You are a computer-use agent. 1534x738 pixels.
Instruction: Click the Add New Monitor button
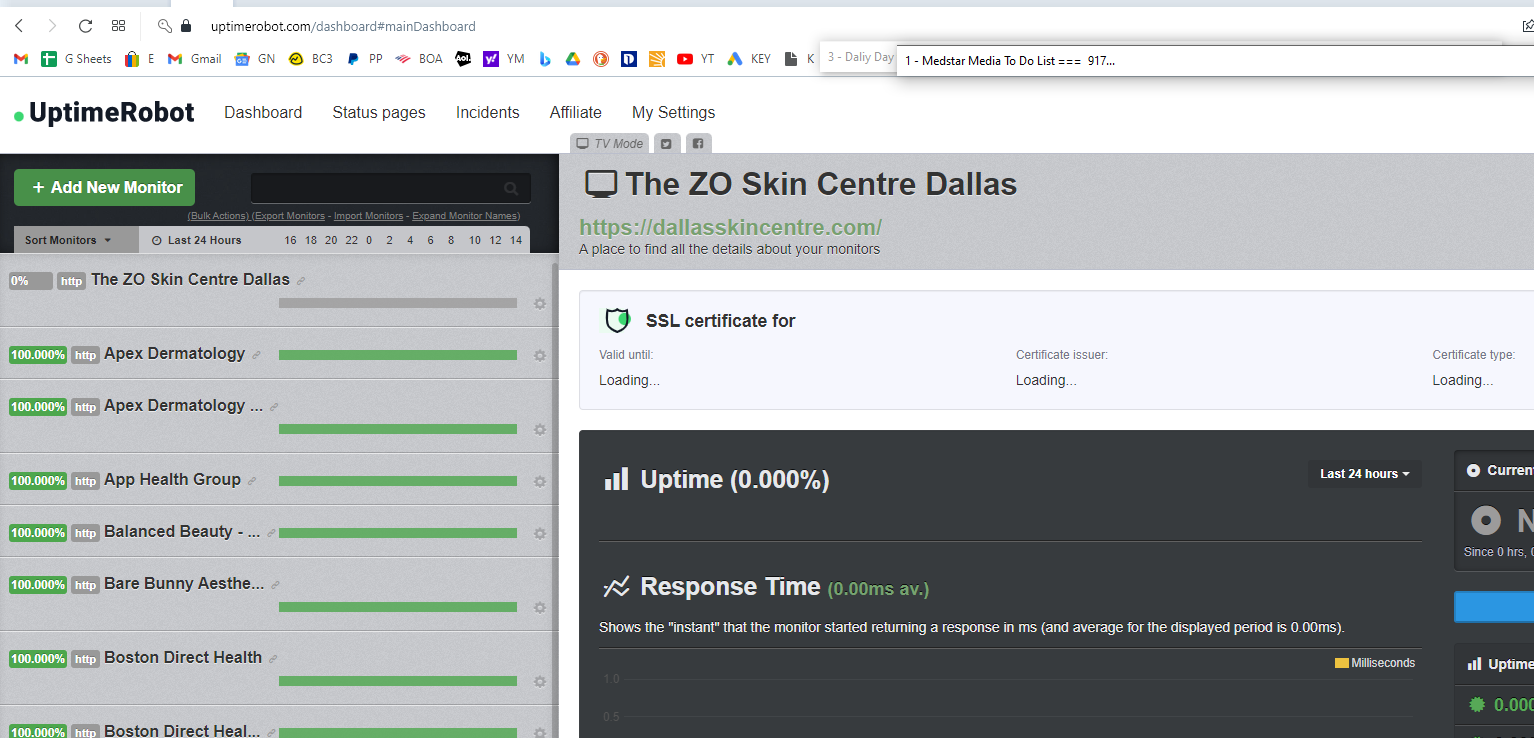click(105, 187)
